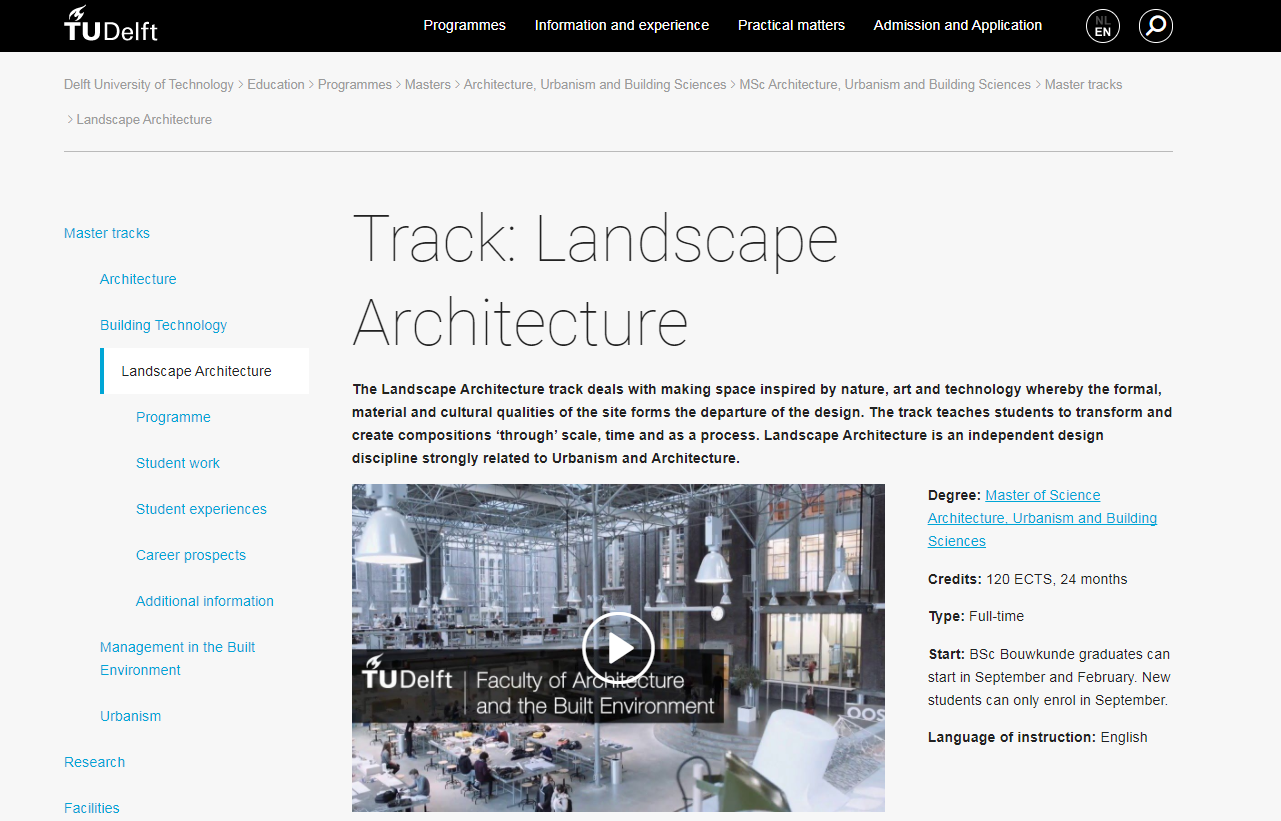
Task: Play the faculty video
Action: 618,648
